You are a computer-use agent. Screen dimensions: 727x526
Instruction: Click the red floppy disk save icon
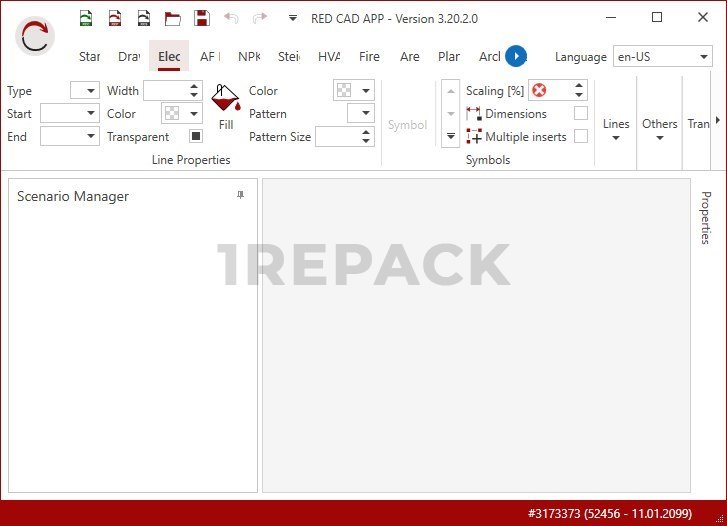[x=202, y=18]
